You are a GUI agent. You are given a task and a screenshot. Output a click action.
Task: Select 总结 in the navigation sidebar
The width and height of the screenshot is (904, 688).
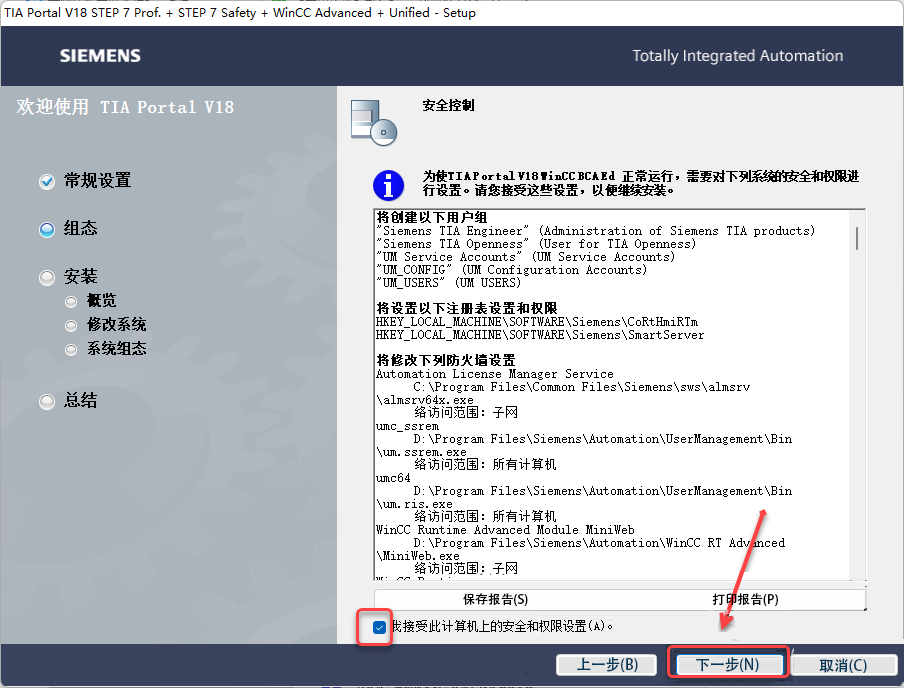tap(80, 401)
